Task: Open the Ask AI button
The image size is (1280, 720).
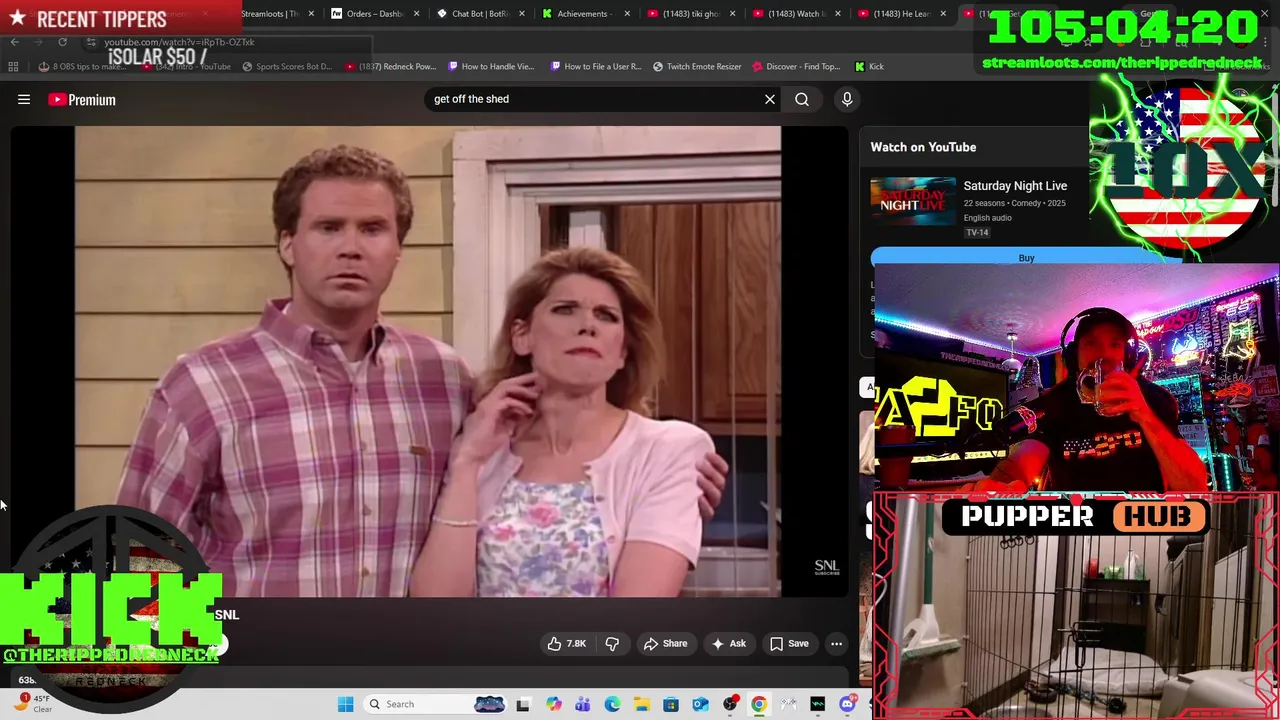Action: pyautogui.click(x=728, y=644)
